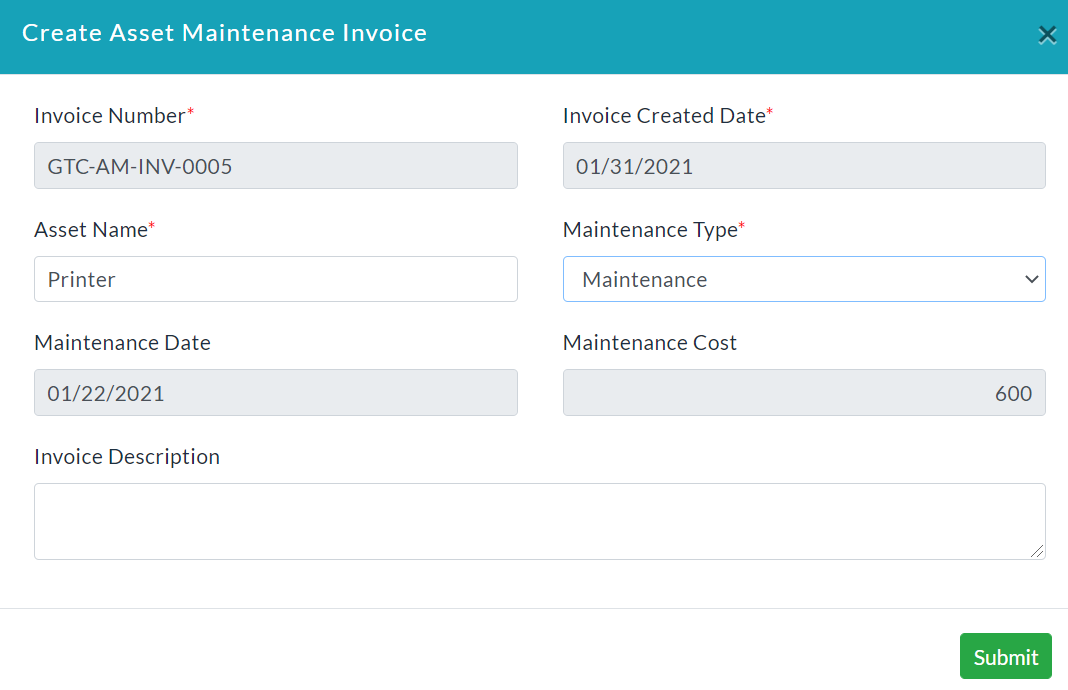Click the Invoice Description text area
The image size is (1068, 690).
(x=539, y=522)
